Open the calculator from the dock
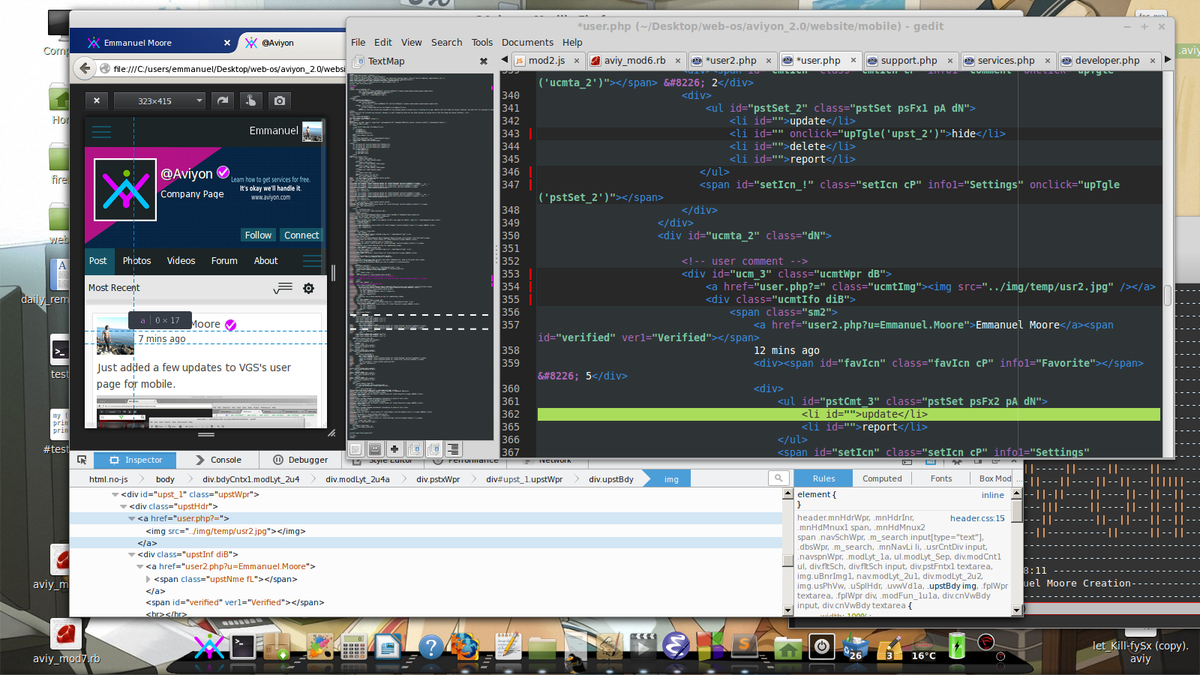This screenshot has width=1200, height=675. 353,647
